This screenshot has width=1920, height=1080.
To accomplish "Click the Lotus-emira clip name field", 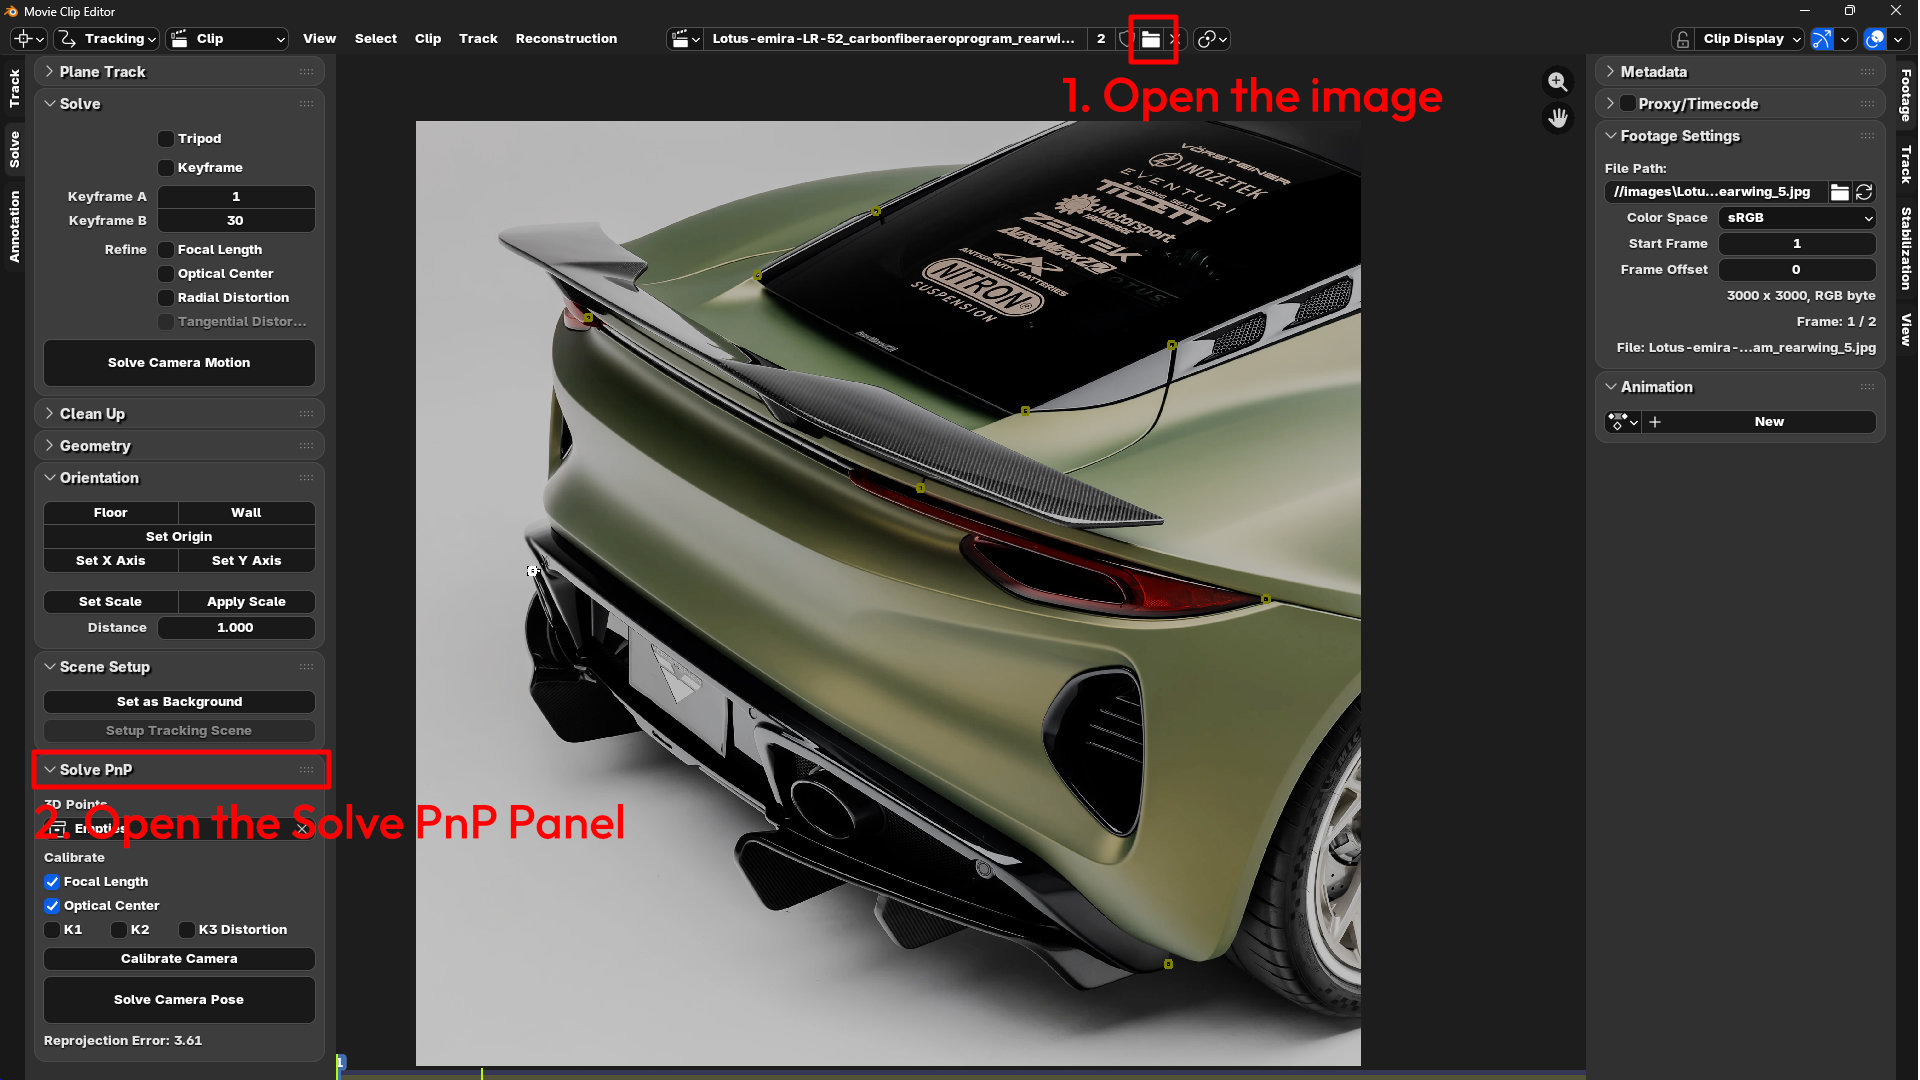I will coord(894,39).
